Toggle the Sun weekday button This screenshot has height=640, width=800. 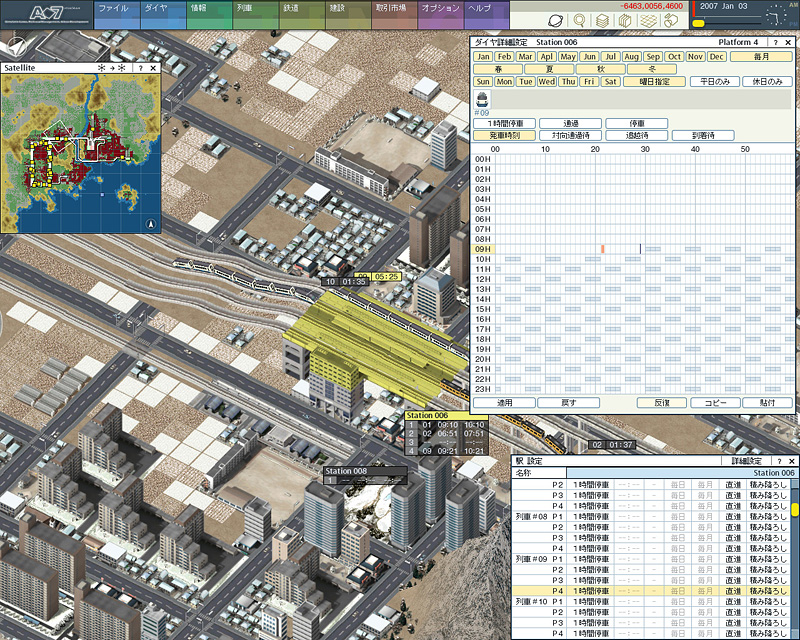click(483, 82)
